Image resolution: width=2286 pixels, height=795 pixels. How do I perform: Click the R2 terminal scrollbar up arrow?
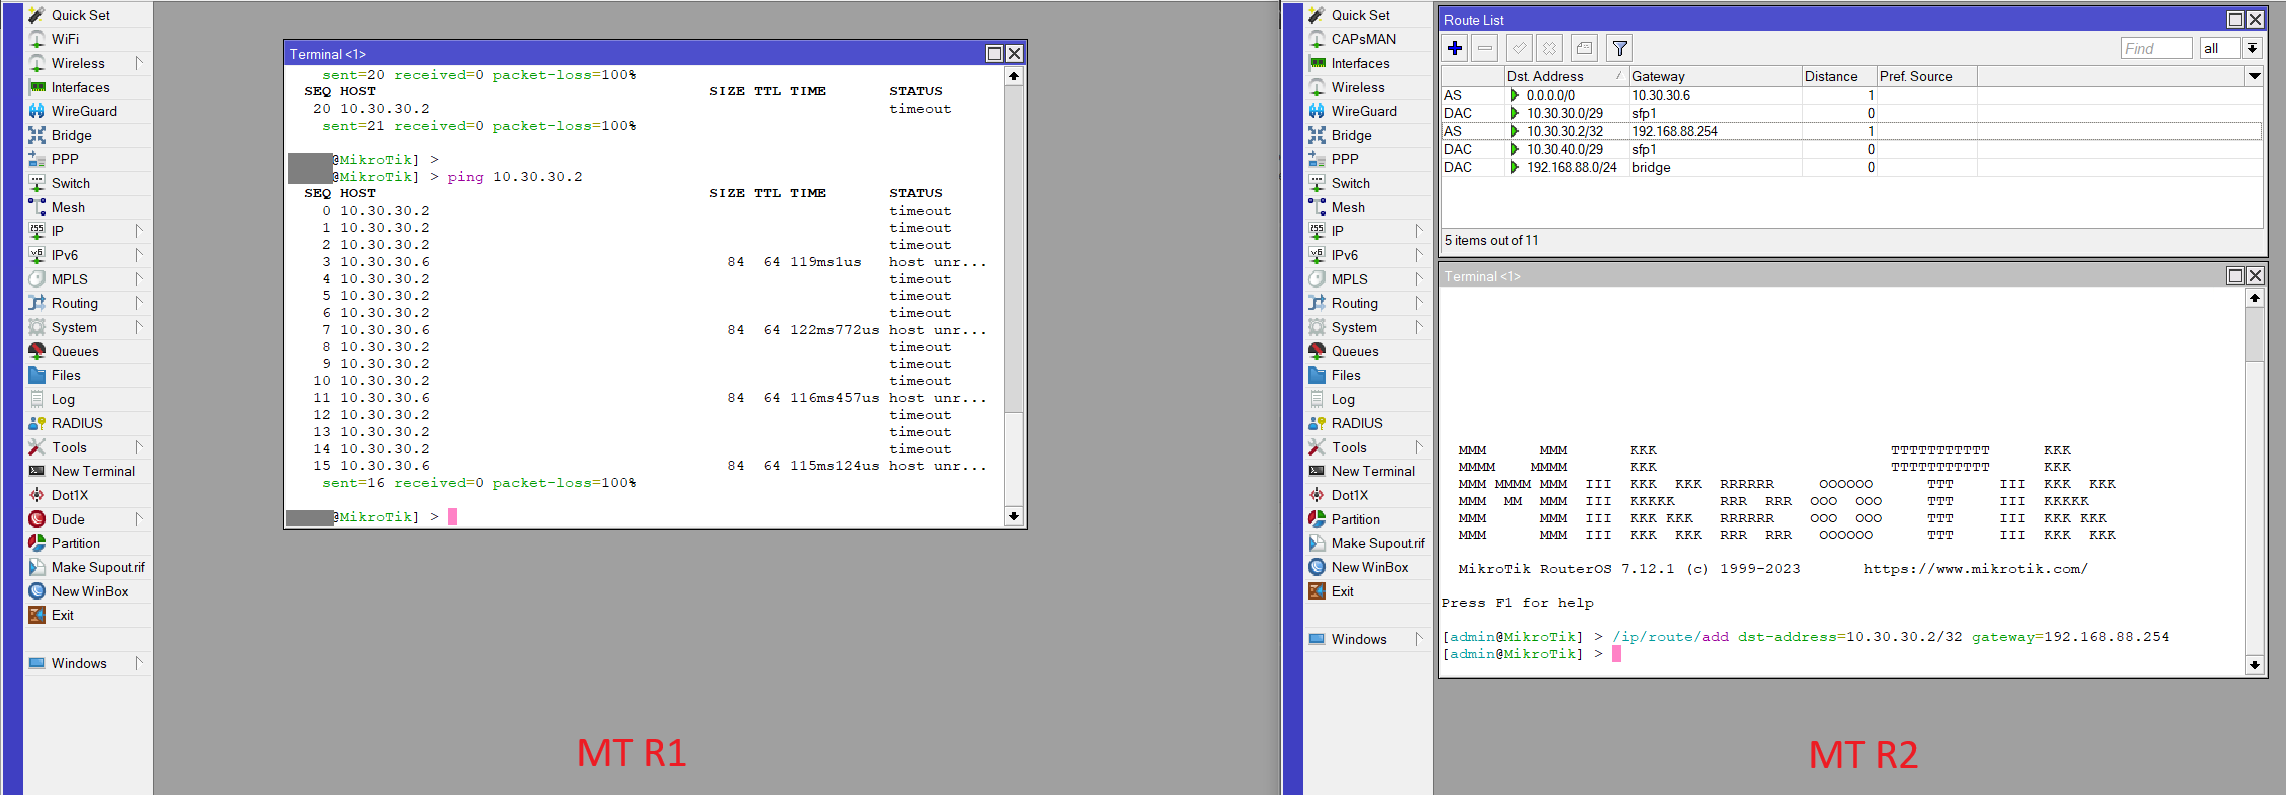click(x=2254, y=298)
